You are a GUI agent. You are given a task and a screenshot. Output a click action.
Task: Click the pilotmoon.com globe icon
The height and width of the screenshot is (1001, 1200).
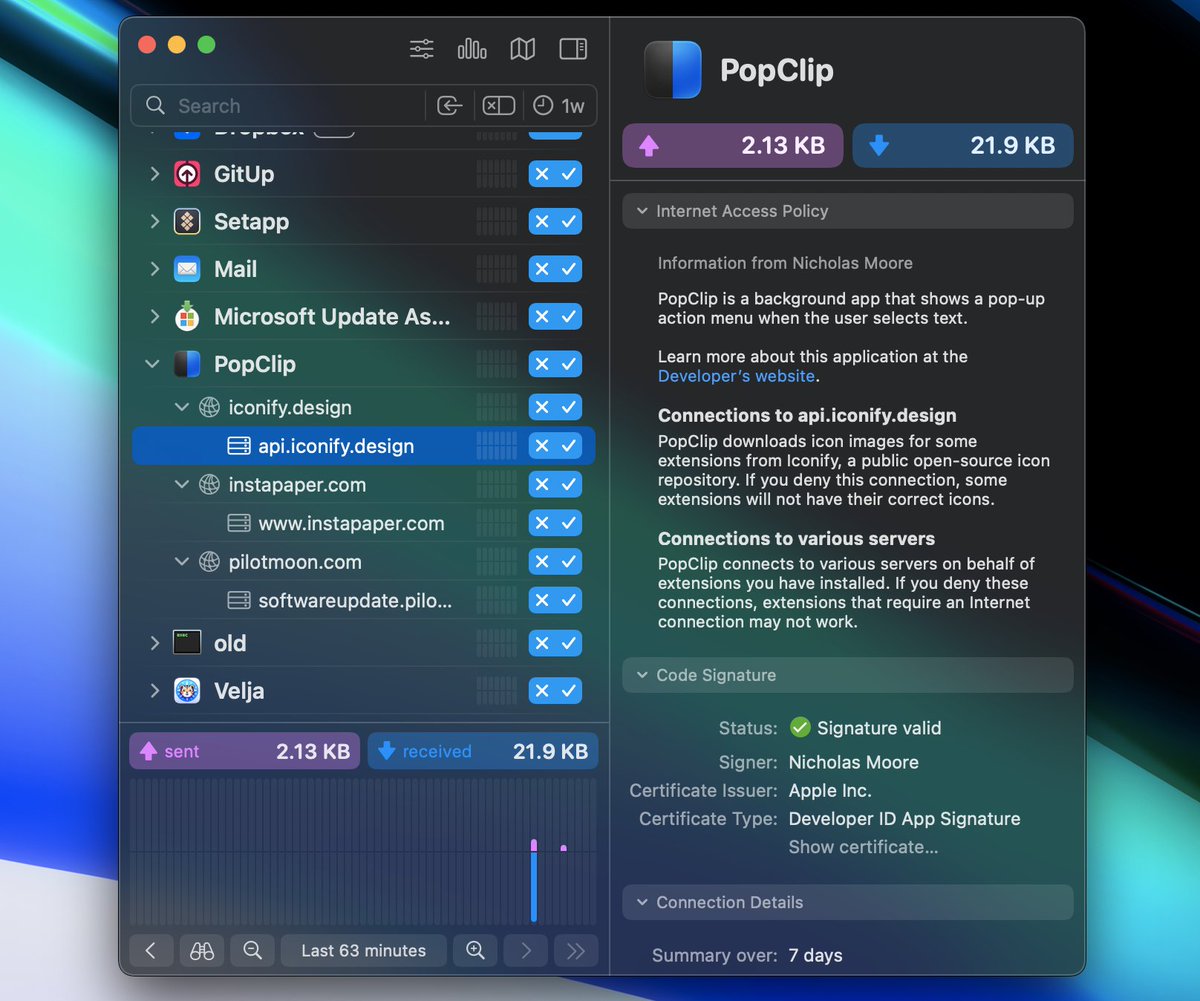click(209, 562)
